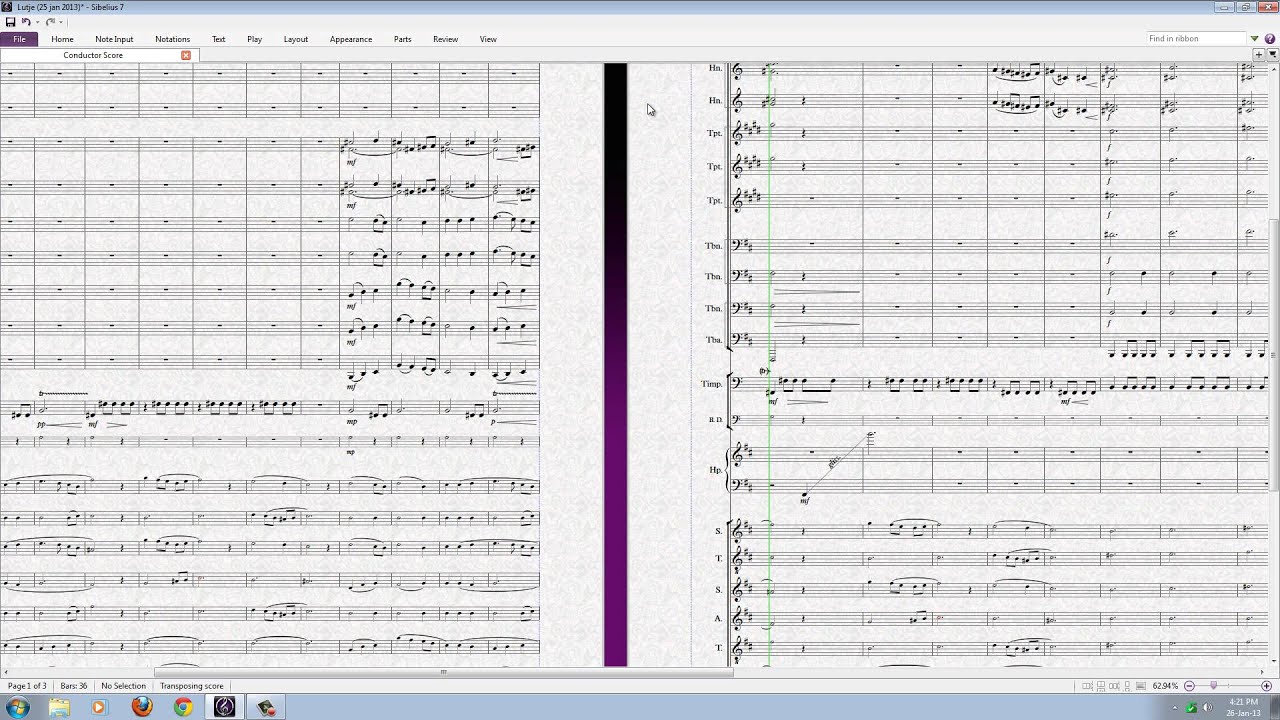Click the zoom in plus button
The image size is (1280, 720).
point(1266,686)
